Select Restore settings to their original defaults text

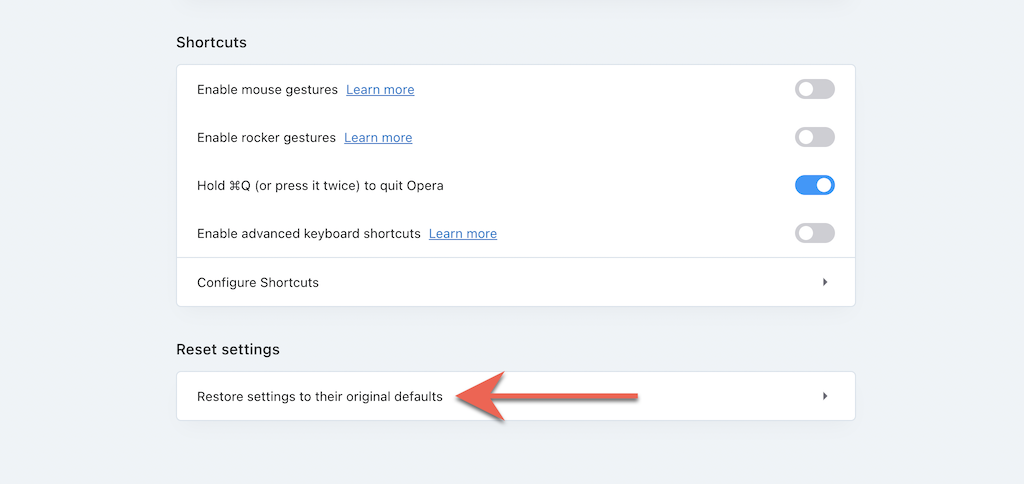319,397
